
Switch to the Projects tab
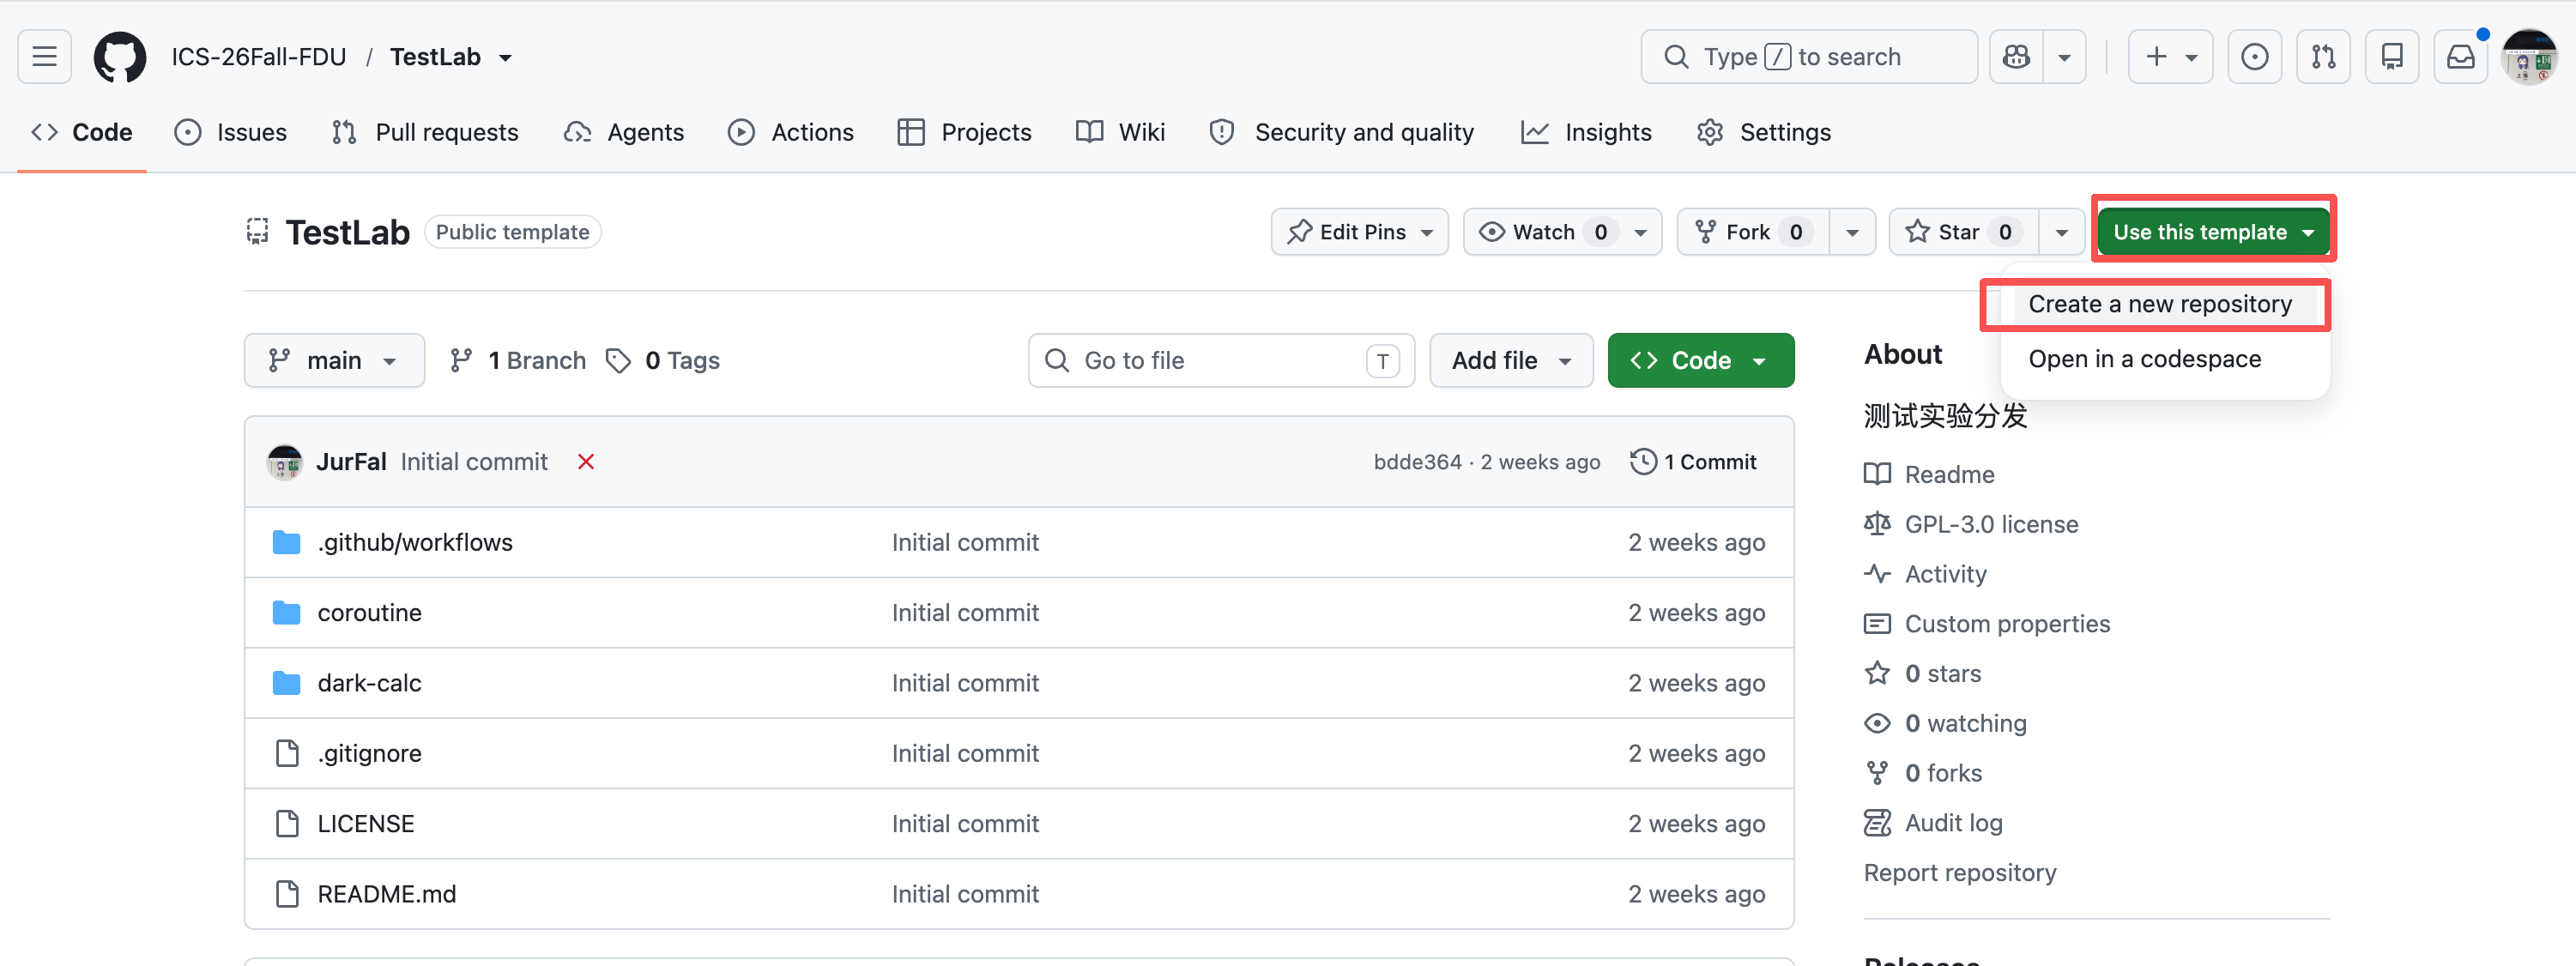point(964,132)
